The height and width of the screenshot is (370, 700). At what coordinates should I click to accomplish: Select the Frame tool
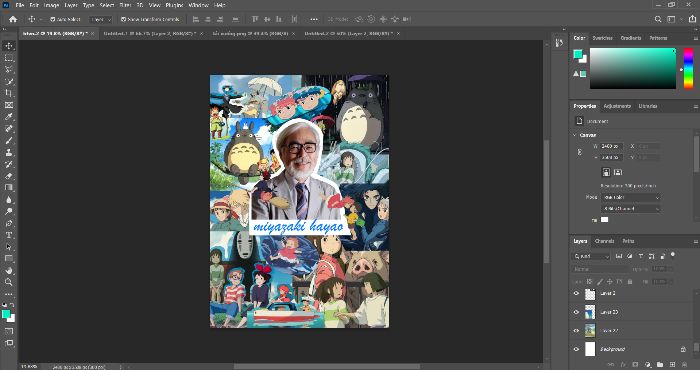click(x=9, y=105)
